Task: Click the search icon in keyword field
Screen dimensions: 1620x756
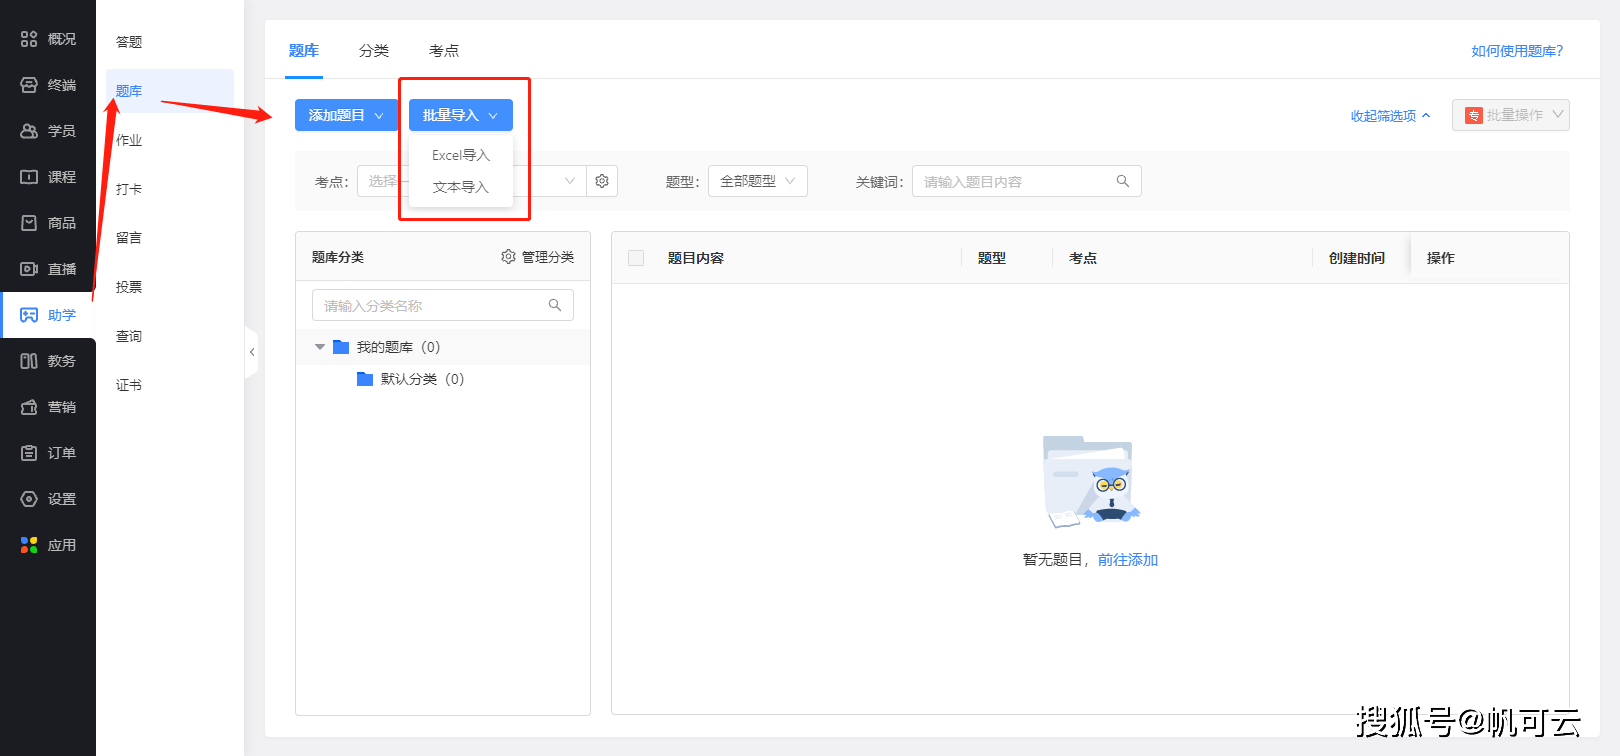Action: (x=1123, y=181)
